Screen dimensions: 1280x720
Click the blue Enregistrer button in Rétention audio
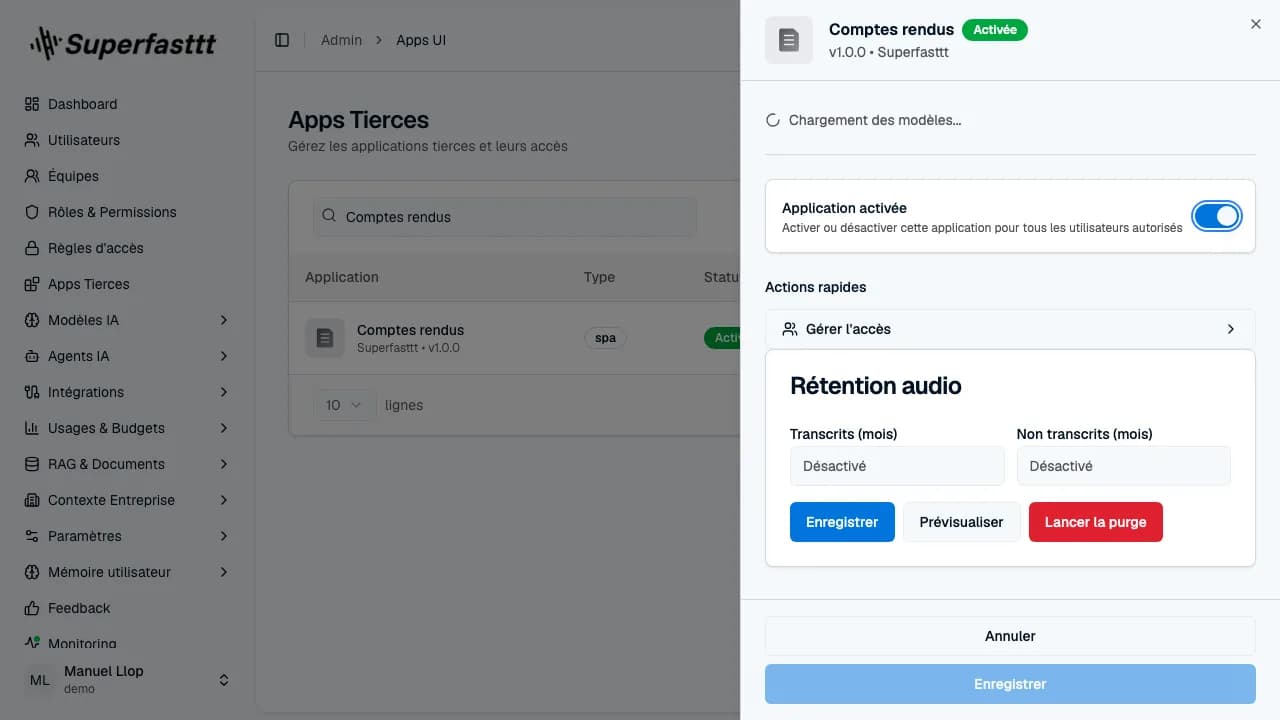pos(842,522)
